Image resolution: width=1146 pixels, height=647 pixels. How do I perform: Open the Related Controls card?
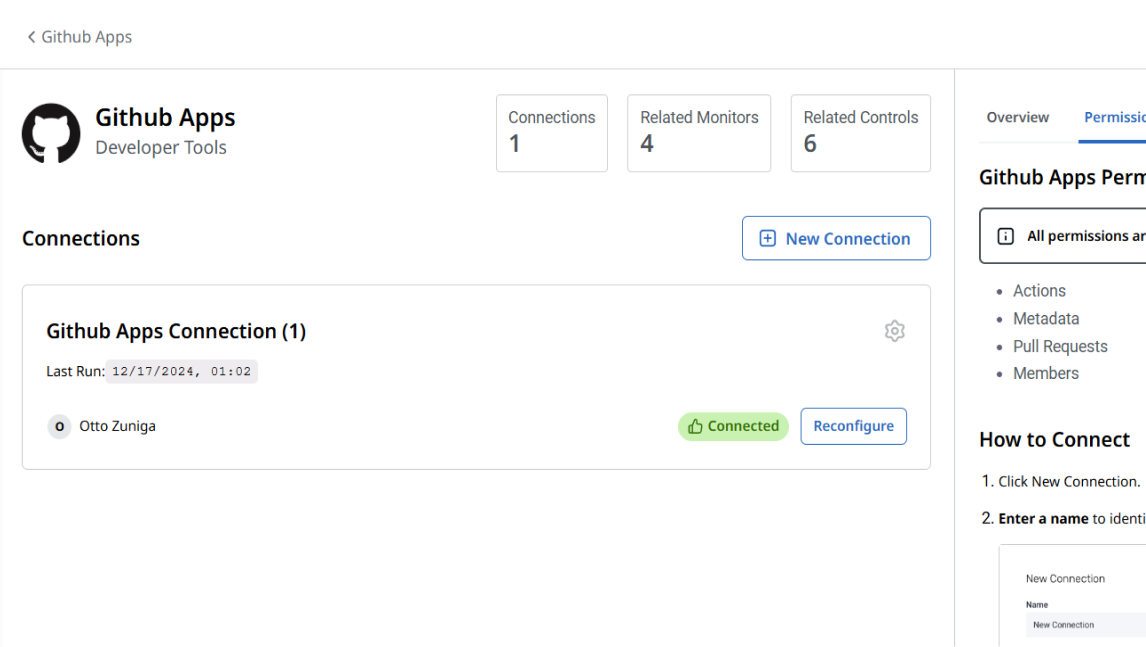coord(860,133)
